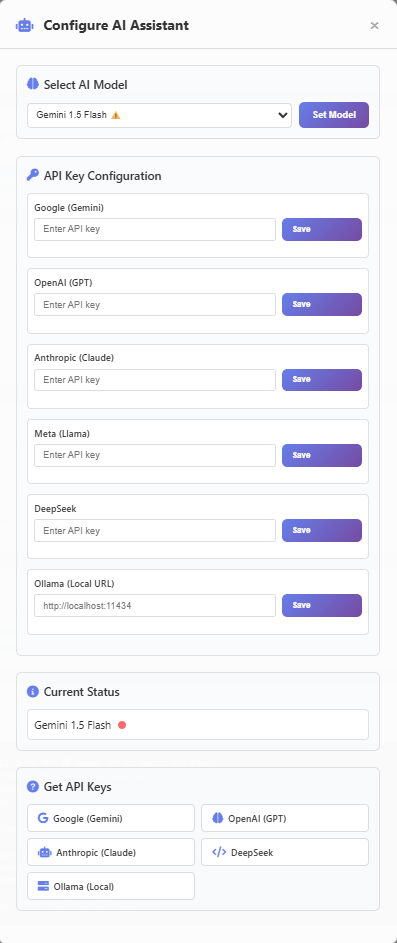The height and width of the screenshot is (943, 397).
Task: Click the robot icon in the Anthropic (Claude) link
Action: [44, 852]
